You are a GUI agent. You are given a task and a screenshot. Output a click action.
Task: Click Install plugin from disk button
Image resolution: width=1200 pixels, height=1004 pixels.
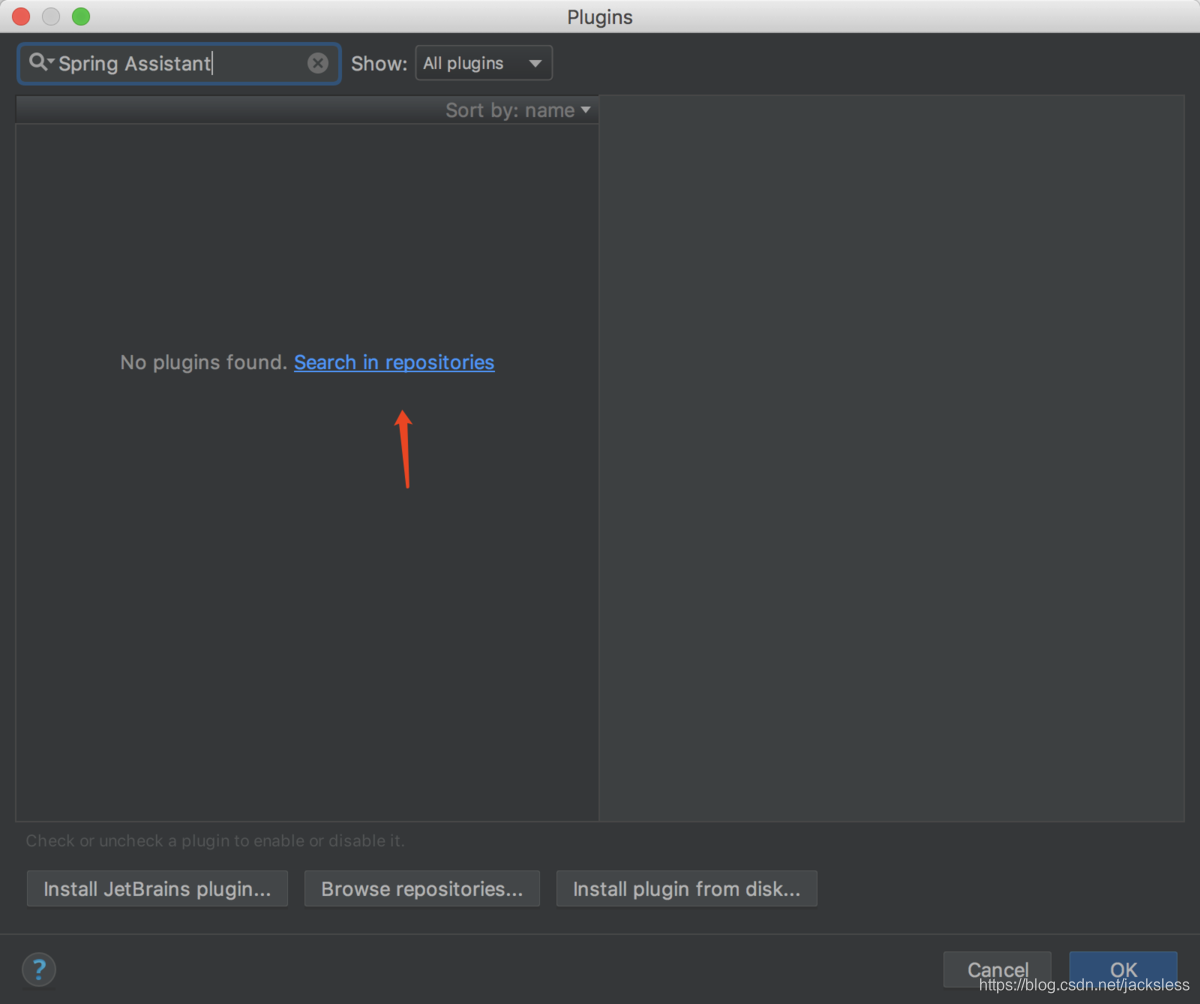686,889
